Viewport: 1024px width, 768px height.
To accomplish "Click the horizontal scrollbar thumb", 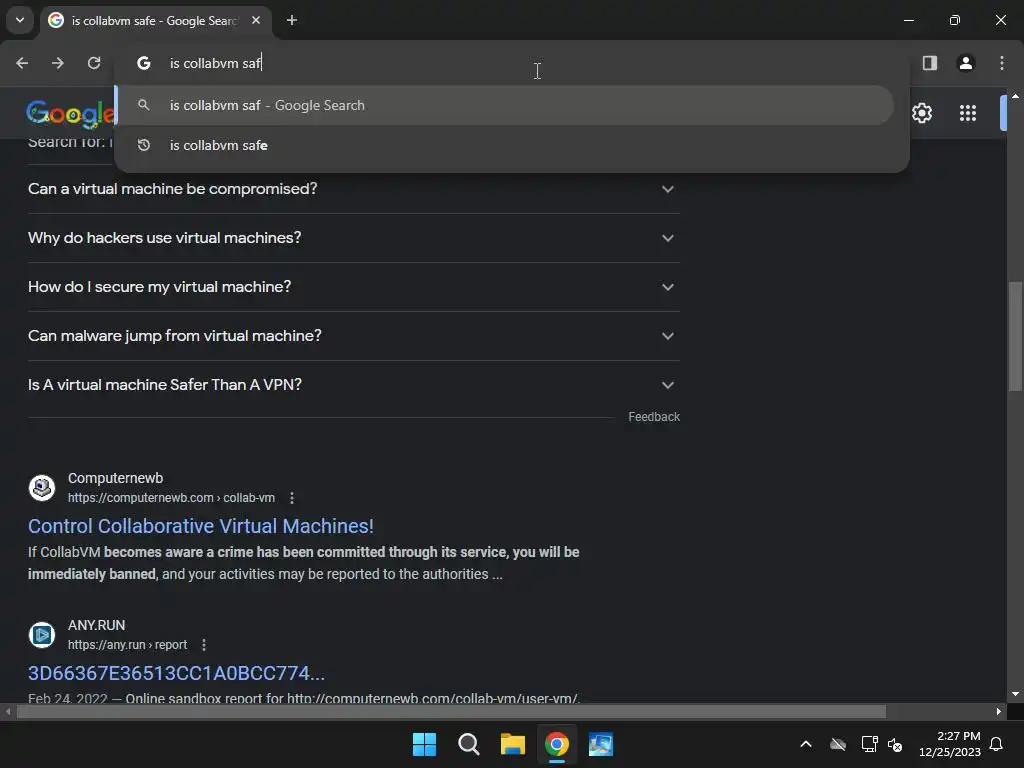I will (451, 711).
